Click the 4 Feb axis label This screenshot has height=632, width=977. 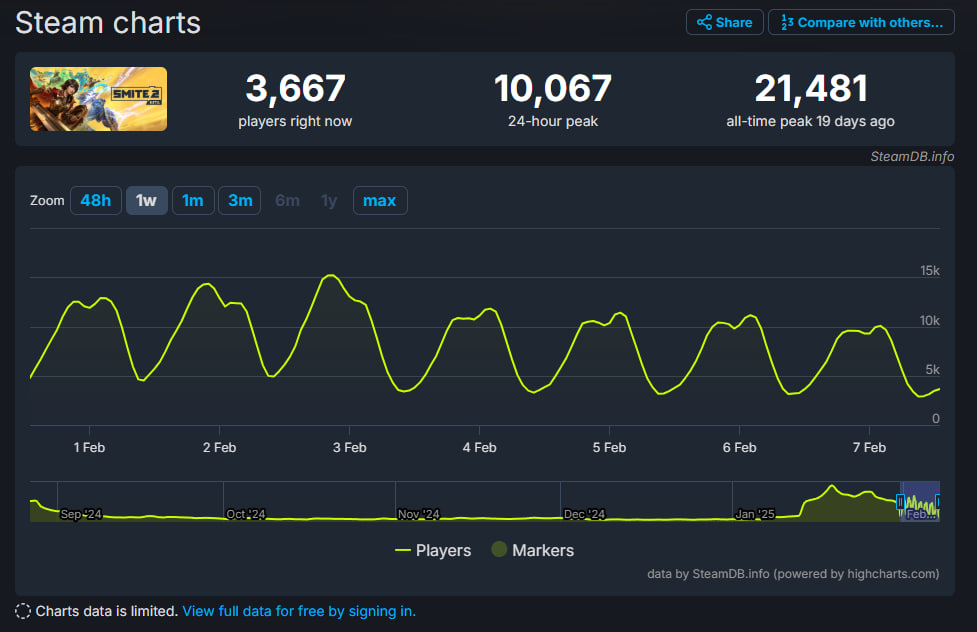tap(479, 448)
